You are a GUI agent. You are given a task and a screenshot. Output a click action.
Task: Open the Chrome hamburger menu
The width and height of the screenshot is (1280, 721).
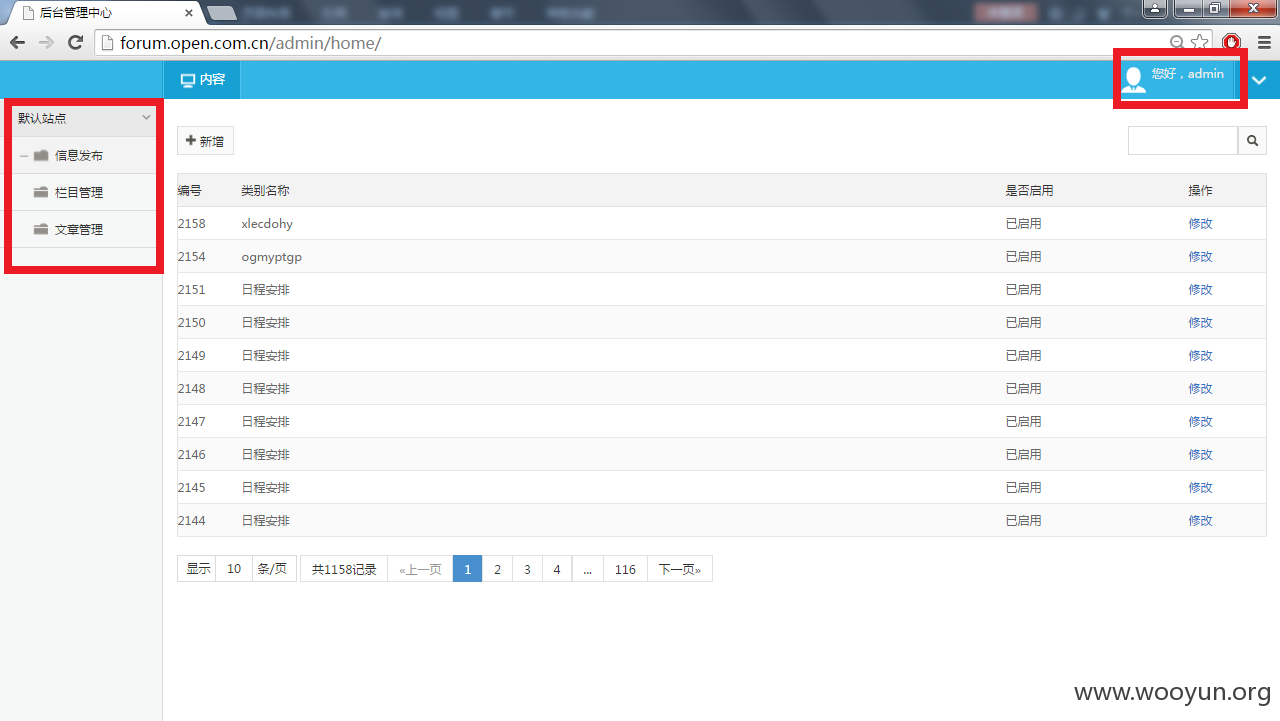point(1264,42)
